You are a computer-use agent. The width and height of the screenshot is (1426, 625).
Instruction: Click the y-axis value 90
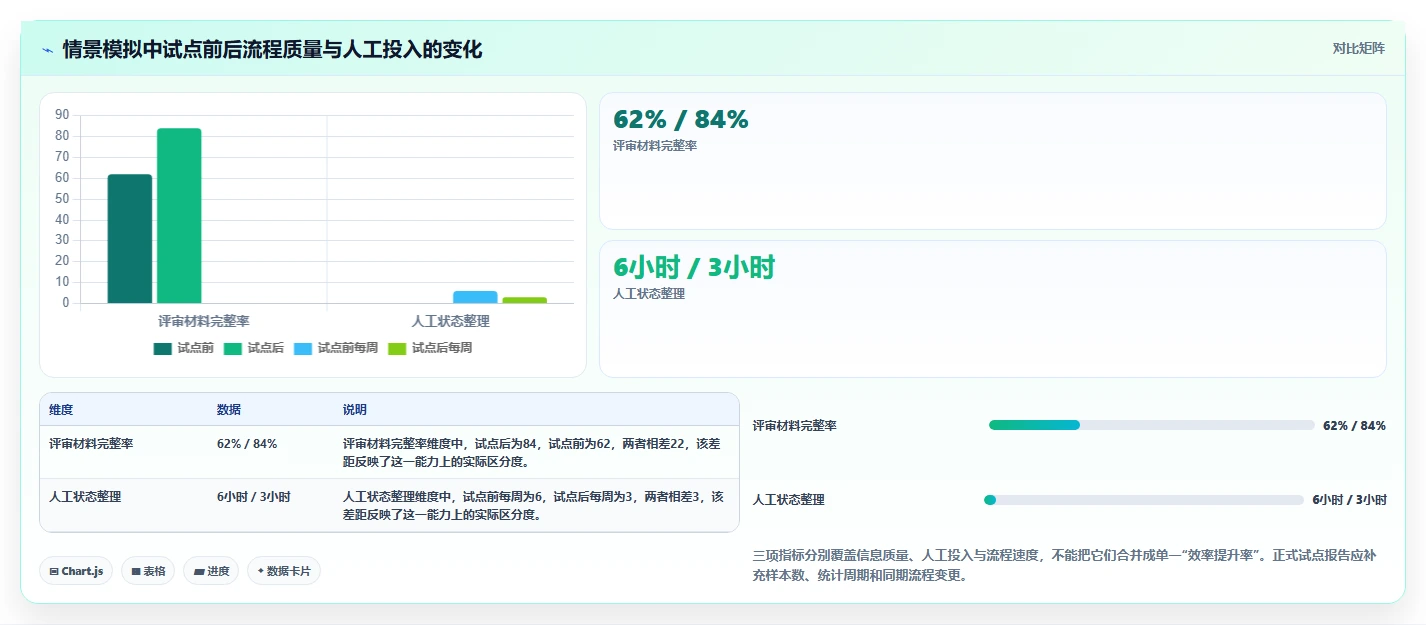tap(62, 115)
